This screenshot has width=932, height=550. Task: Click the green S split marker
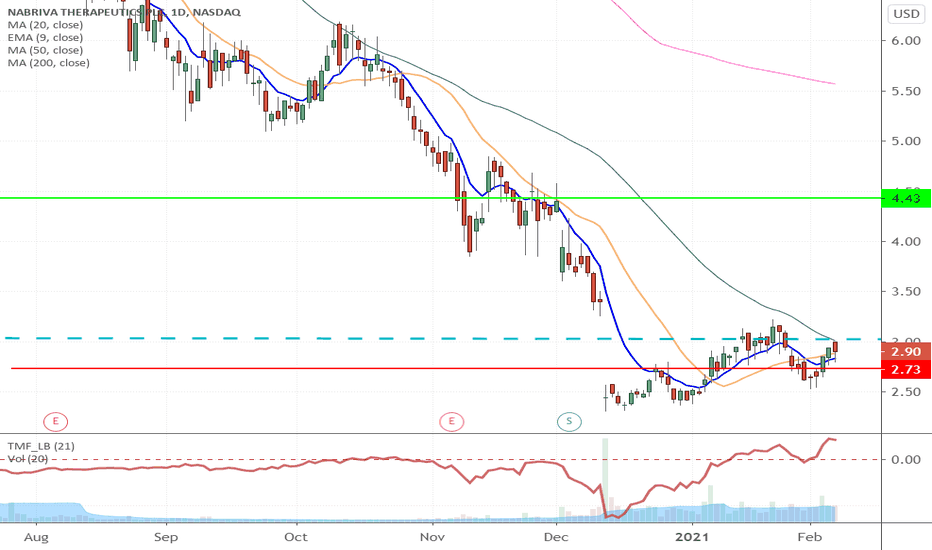coord(569,422)
